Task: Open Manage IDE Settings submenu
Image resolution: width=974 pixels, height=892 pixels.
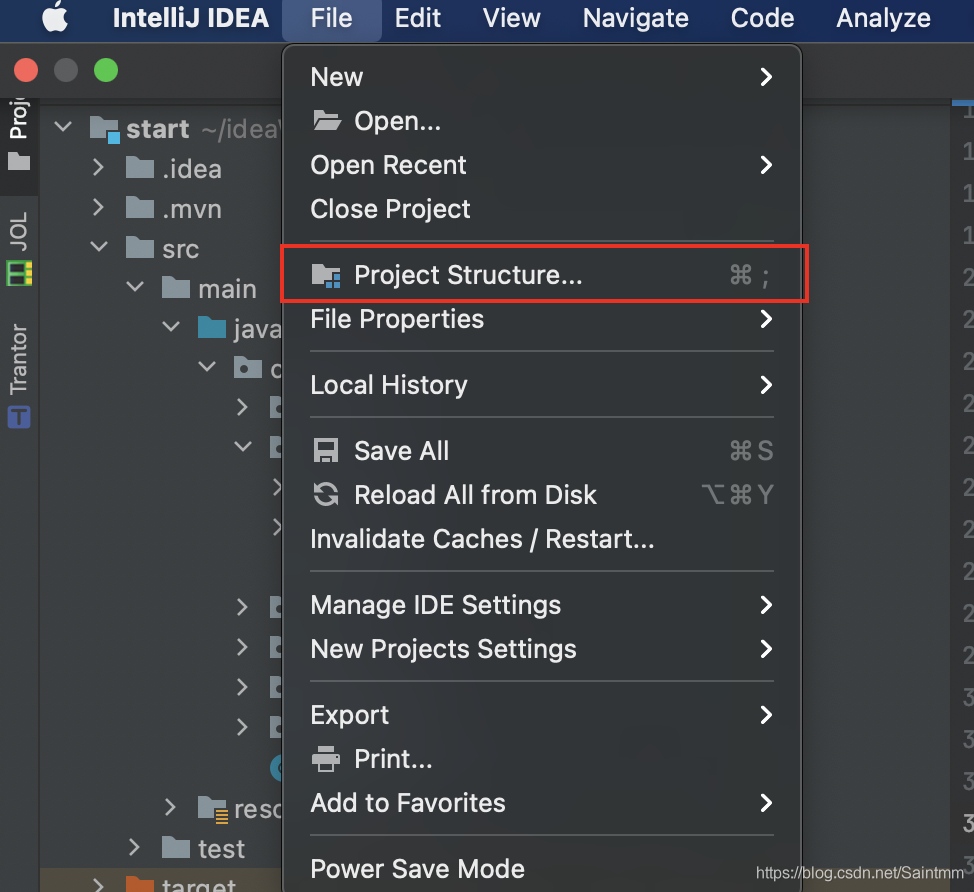Action: coord(542,605)
